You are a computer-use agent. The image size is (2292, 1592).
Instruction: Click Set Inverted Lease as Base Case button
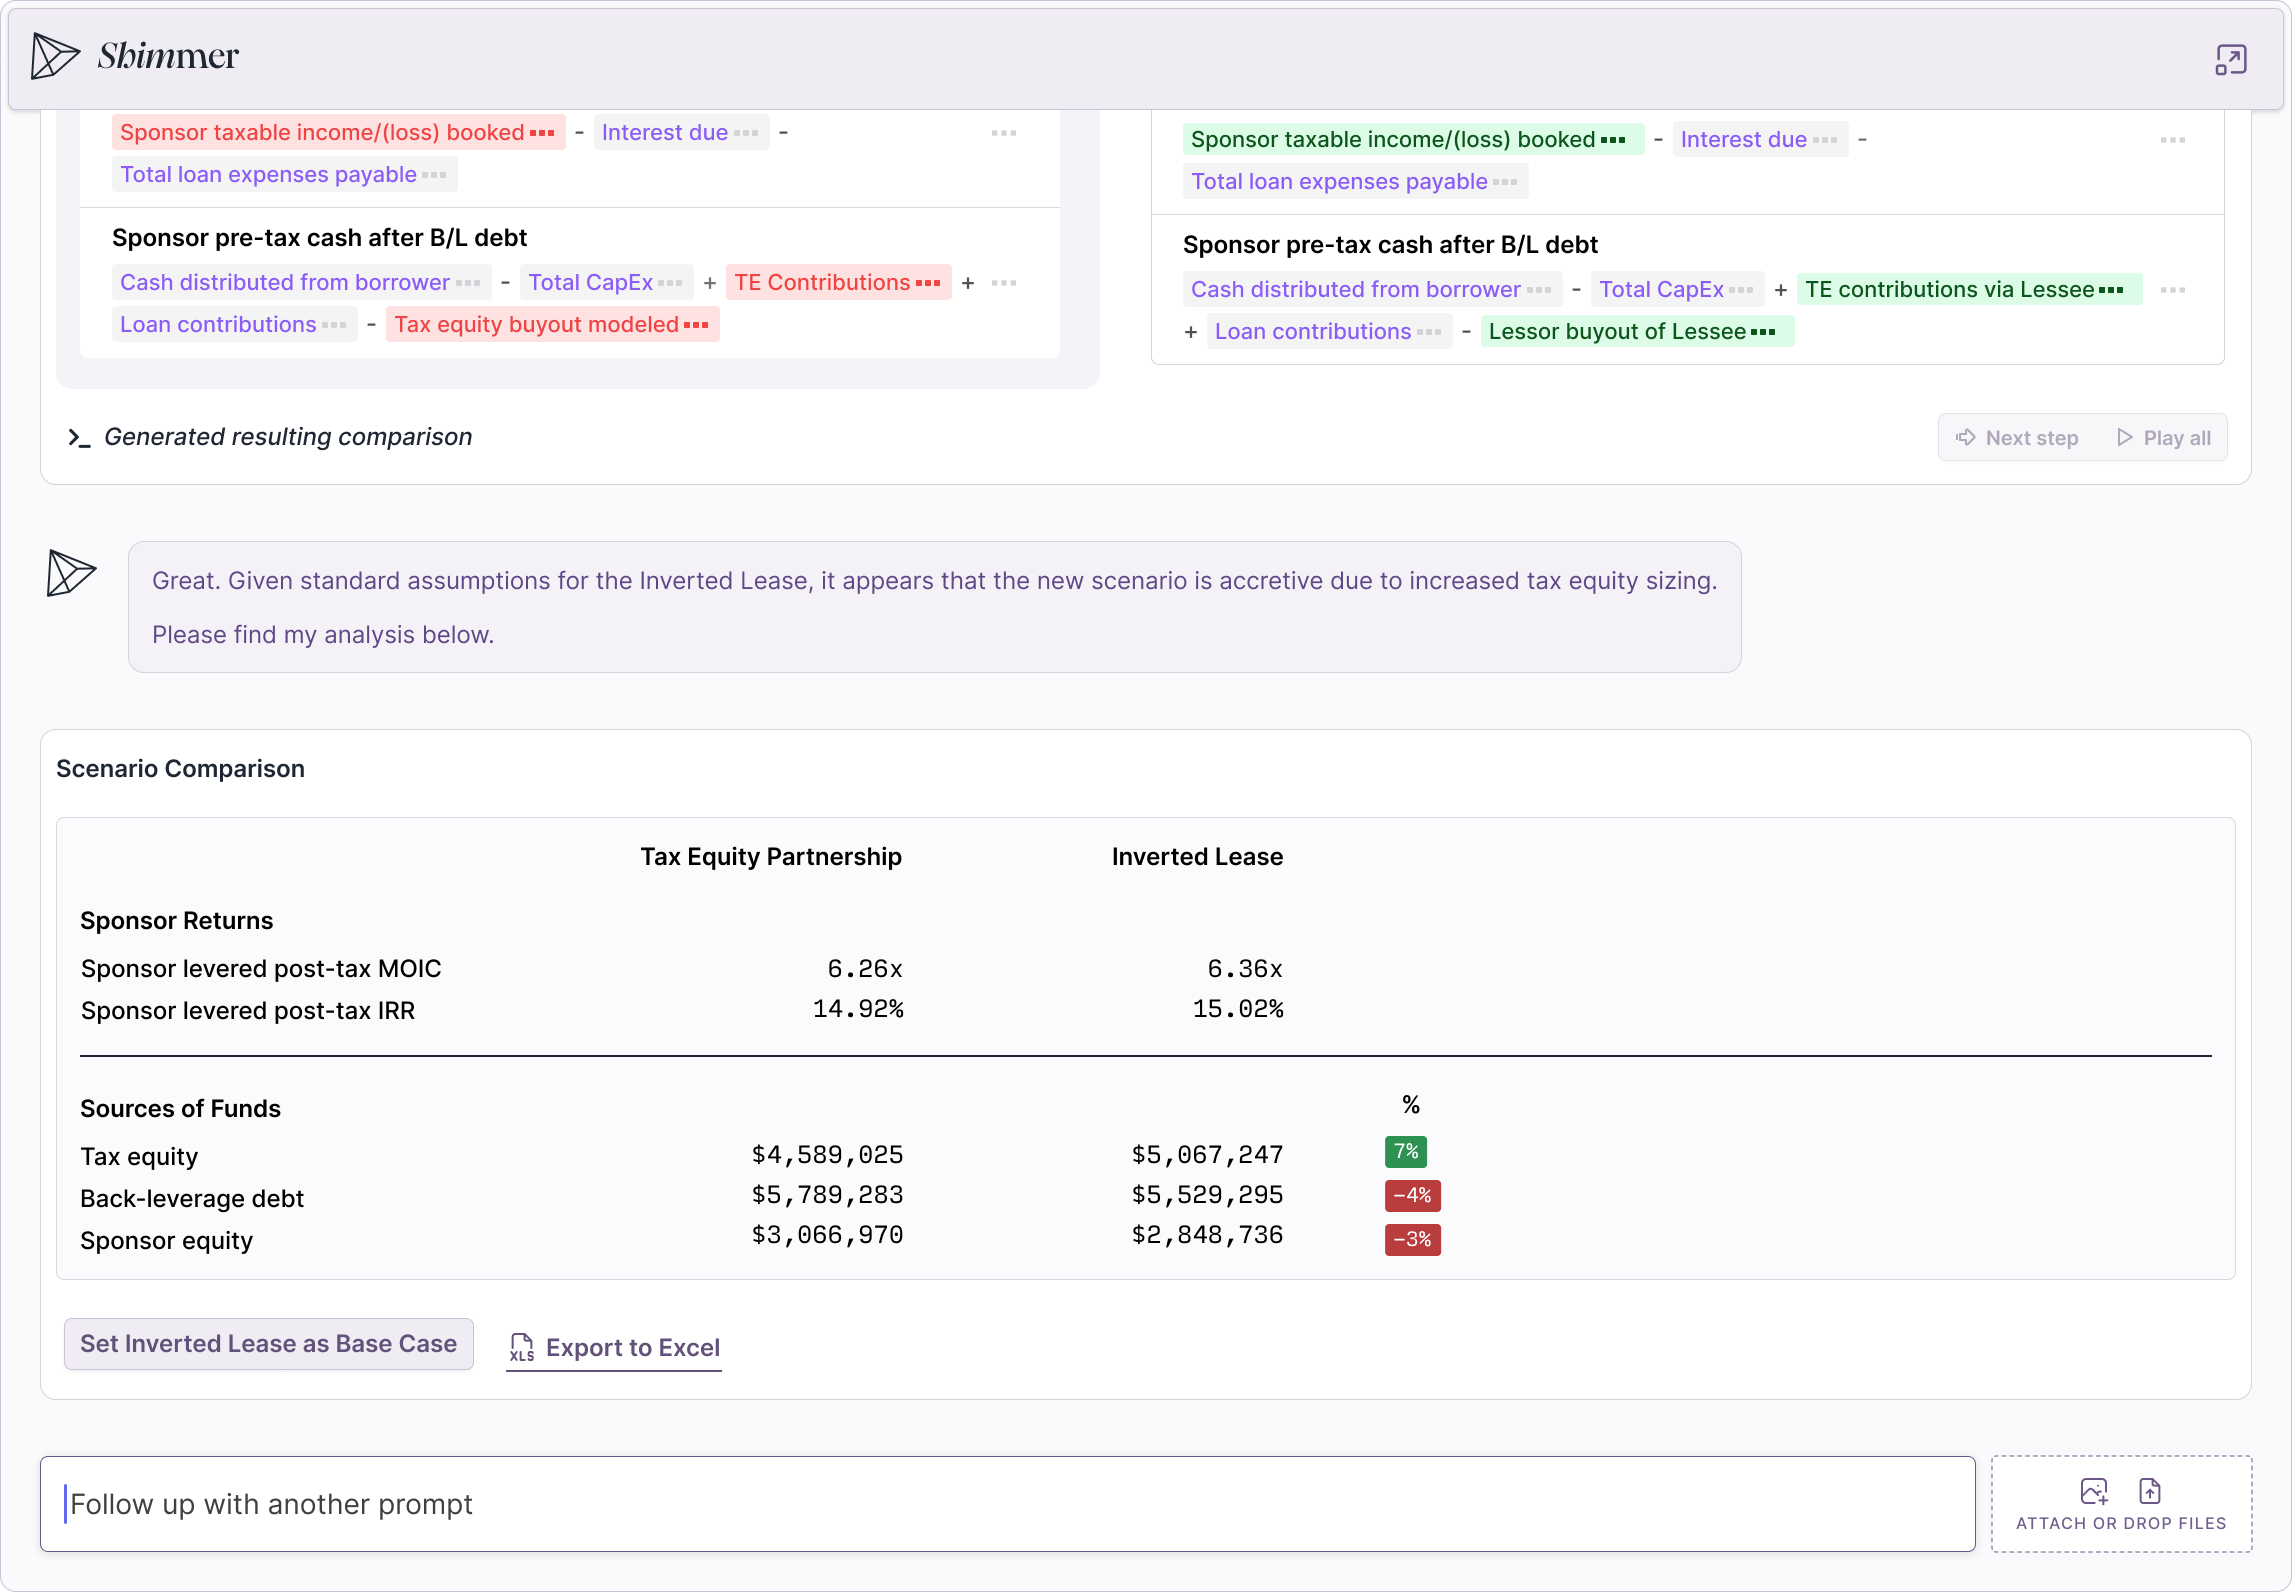click(x=270, y=1345)
